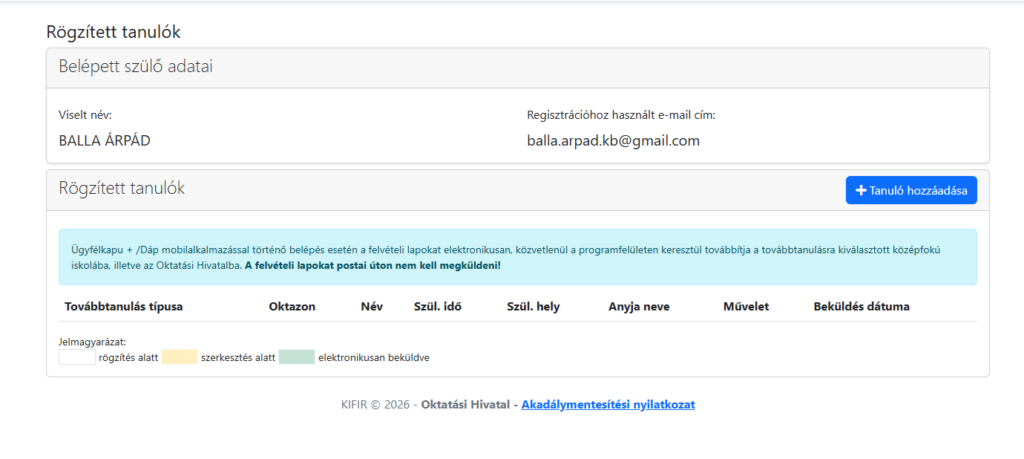Click the plus icon on Tanuló hozzáadása
The width and height of the screenshot is (1024, 459).
coord(861,190)
